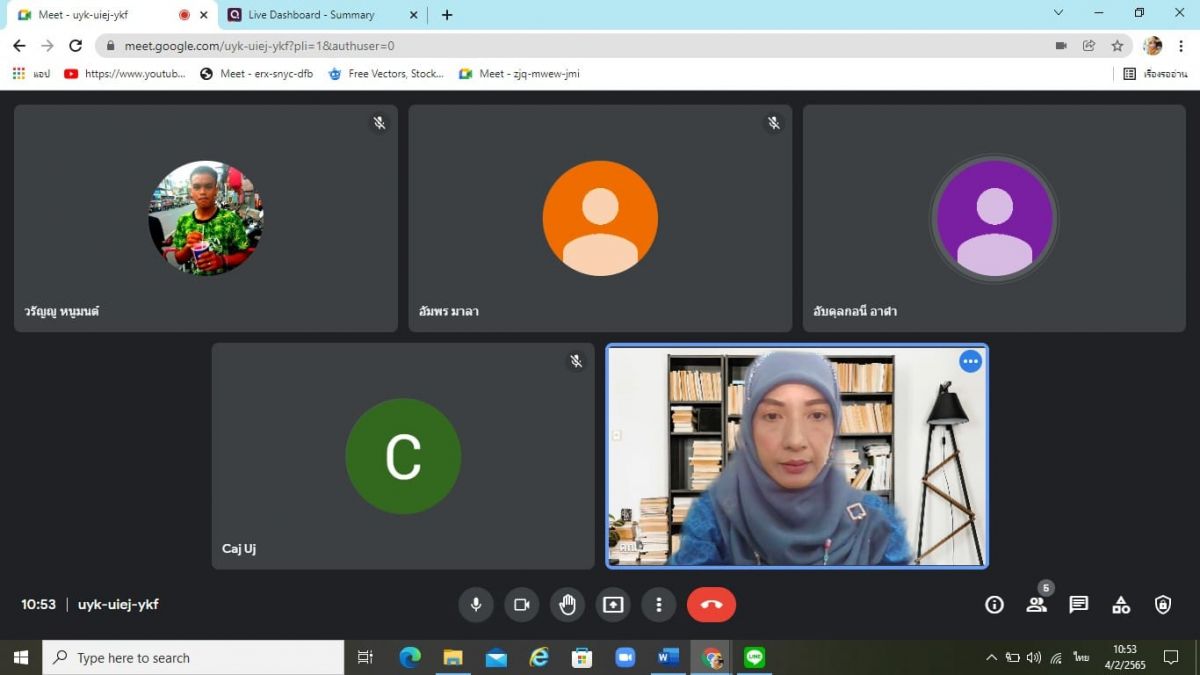1200x675 pixels.
Task: Open the Activities panel
Action: [1121, 605]
